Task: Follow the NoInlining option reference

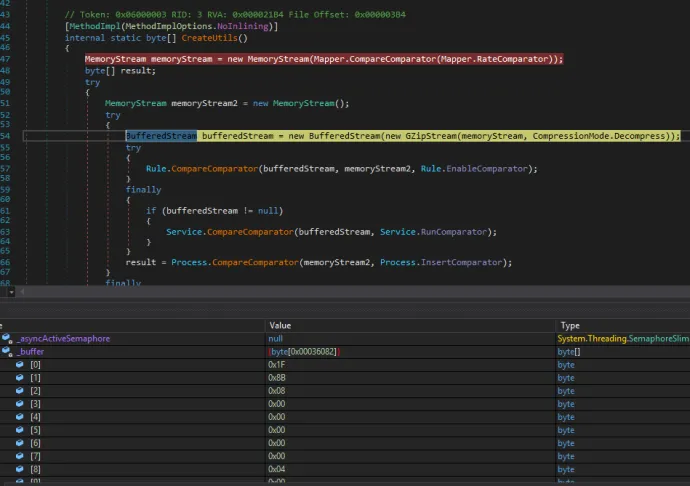Action: pos(242,26)
